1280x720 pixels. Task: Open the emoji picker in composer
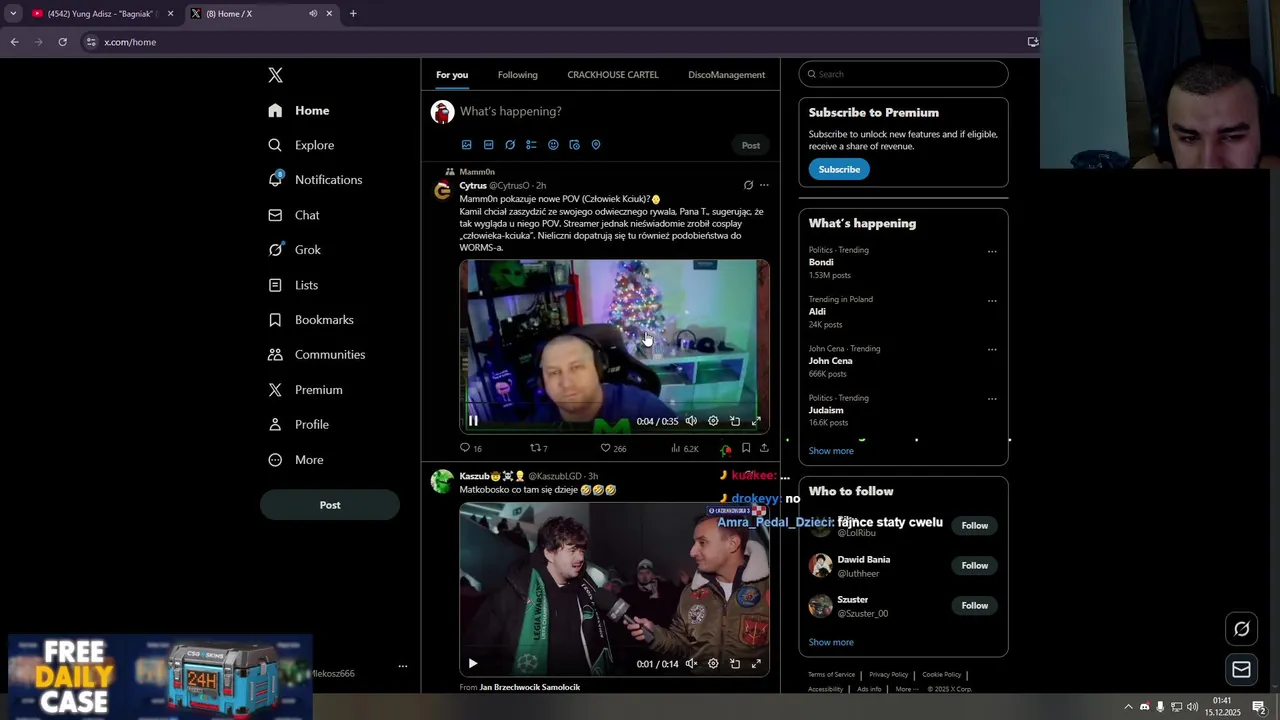[x=553, y=145]
